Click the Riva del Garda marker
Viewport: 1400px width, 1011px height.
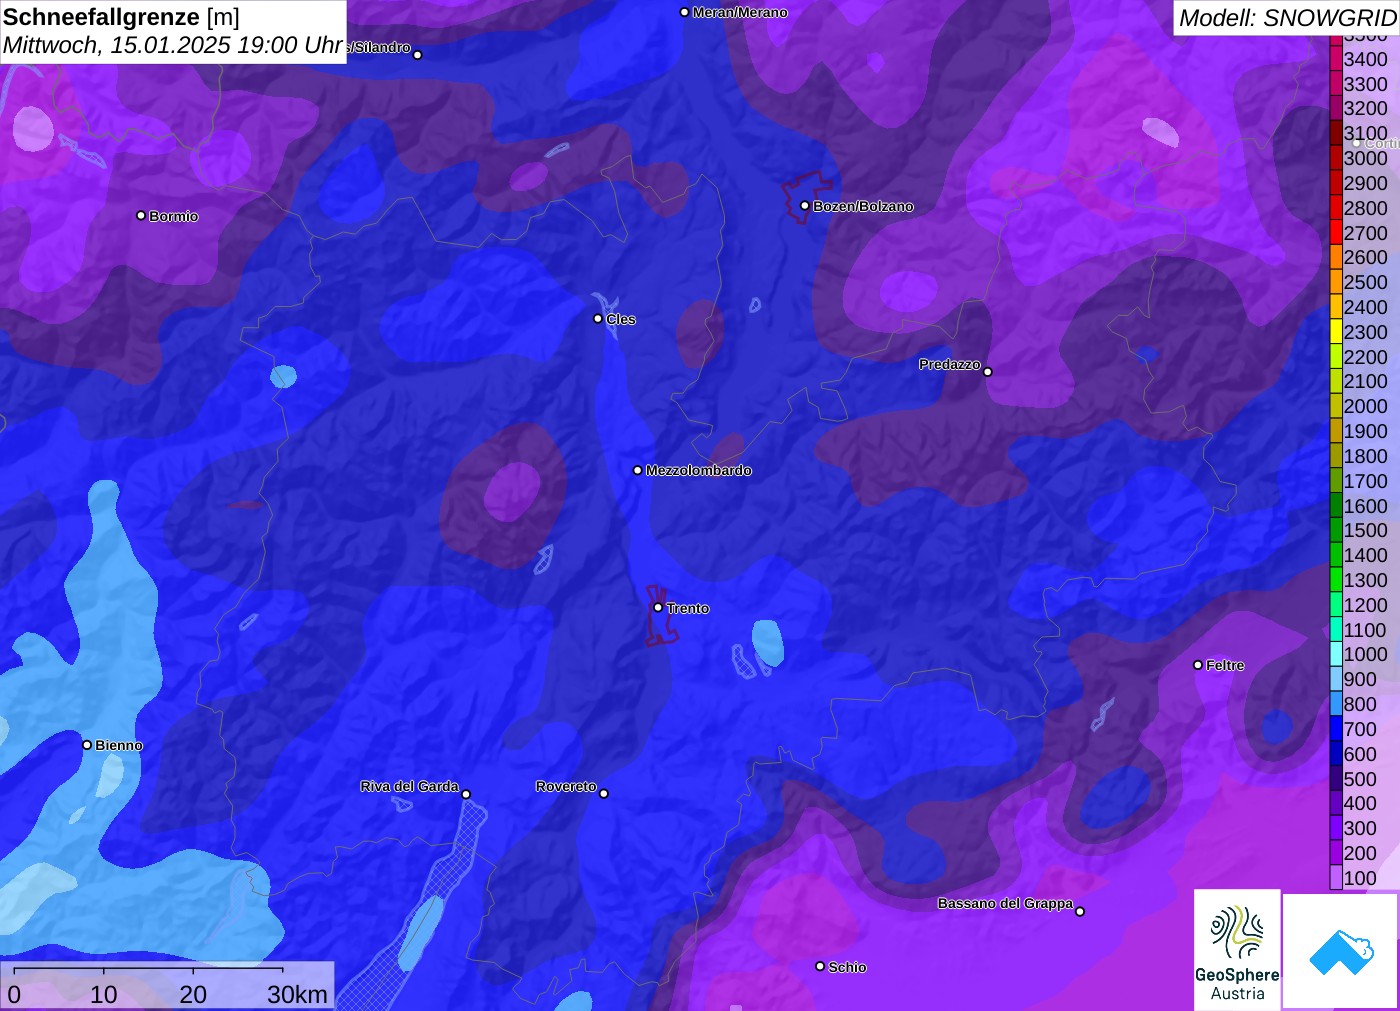coord(466,794)
